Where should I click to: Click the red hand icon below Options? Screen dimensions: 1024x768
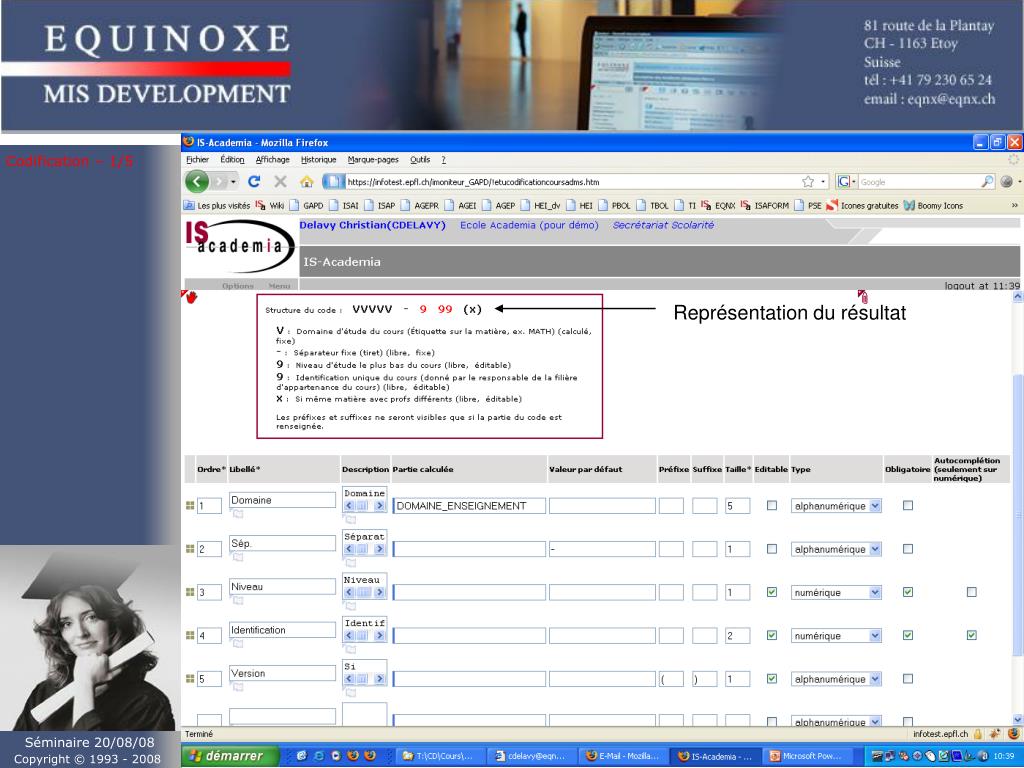point(190,297)
